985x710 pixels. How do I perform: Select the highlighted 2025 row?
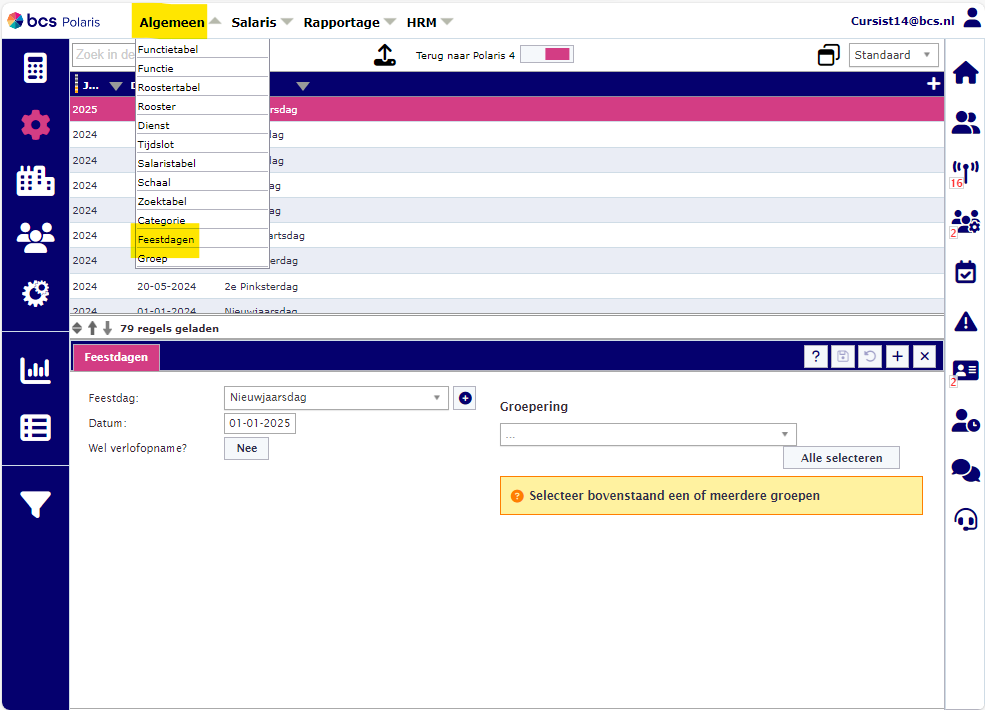[507, 109]
